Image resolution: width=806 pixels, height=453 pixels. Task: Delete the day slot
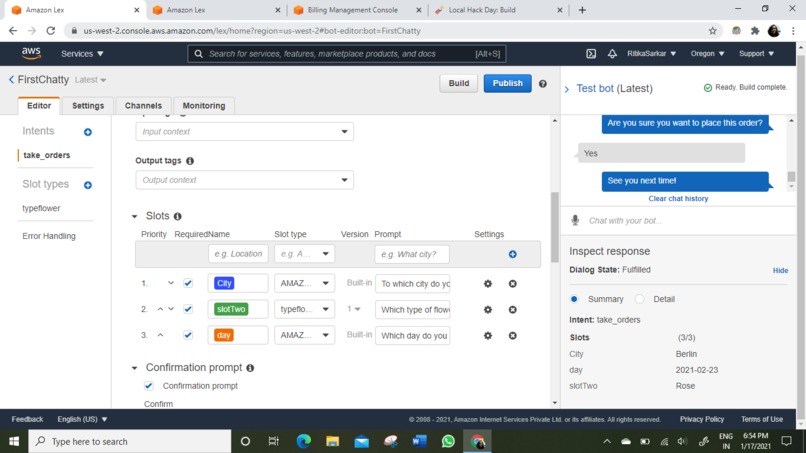512,335
